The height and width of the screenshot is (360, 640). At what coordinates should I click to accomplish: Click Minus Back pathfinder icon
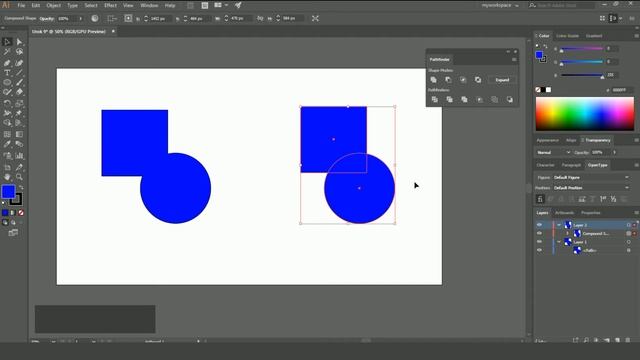[509, 100]
